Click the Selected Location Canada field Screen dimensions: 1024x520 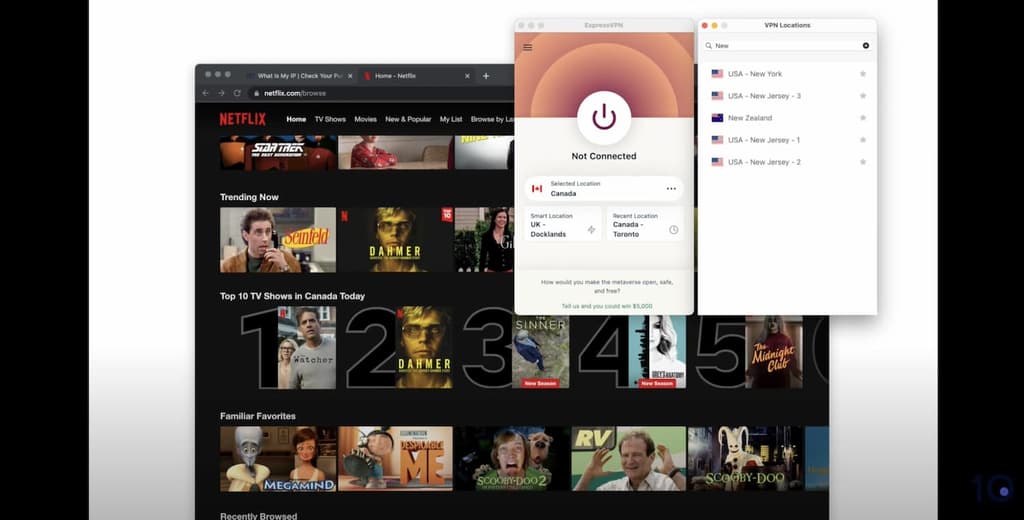(604, 189)
